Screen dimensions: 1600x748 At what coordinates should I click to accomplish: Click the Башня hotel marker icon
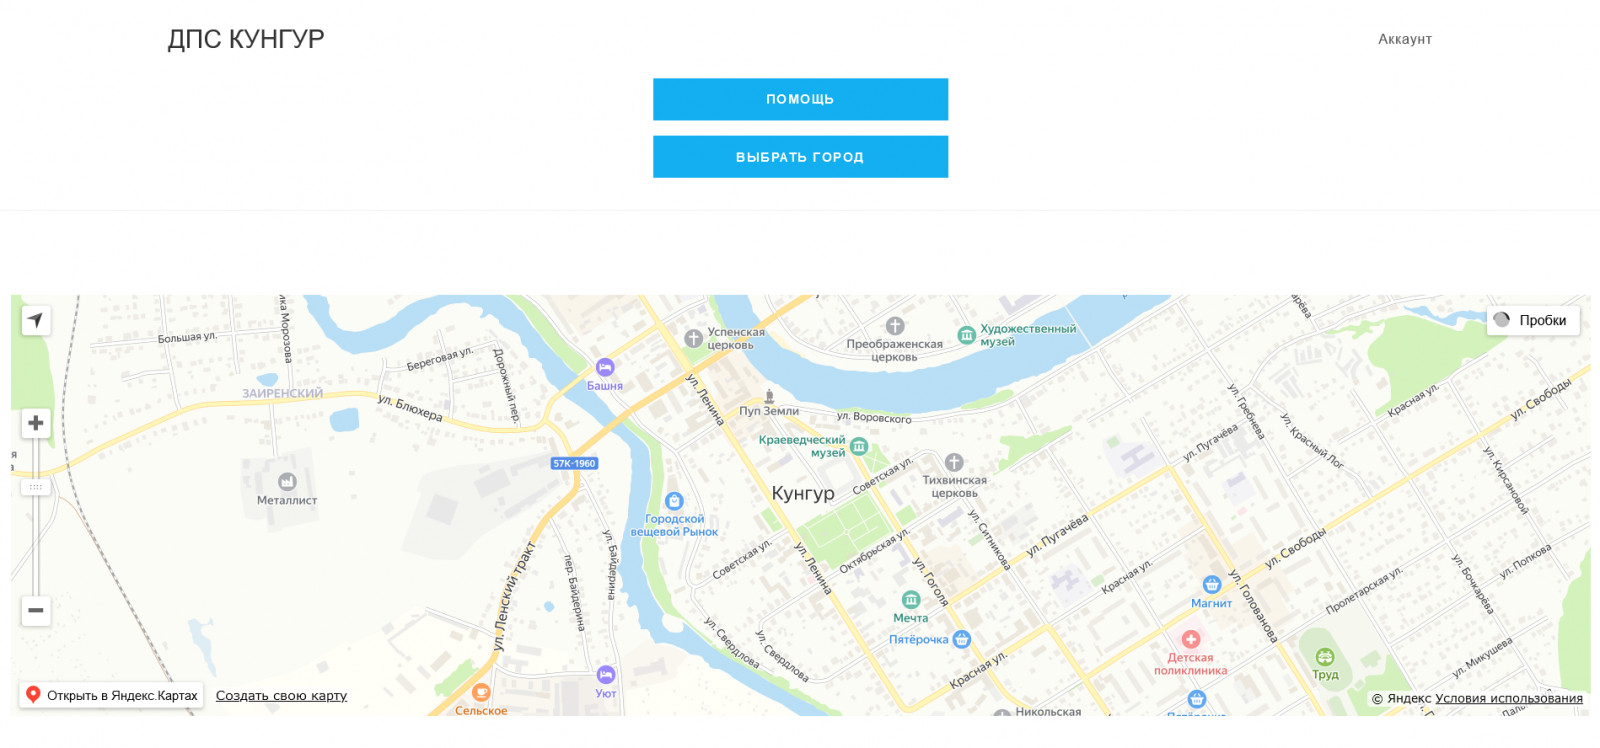tap(605, 367)
